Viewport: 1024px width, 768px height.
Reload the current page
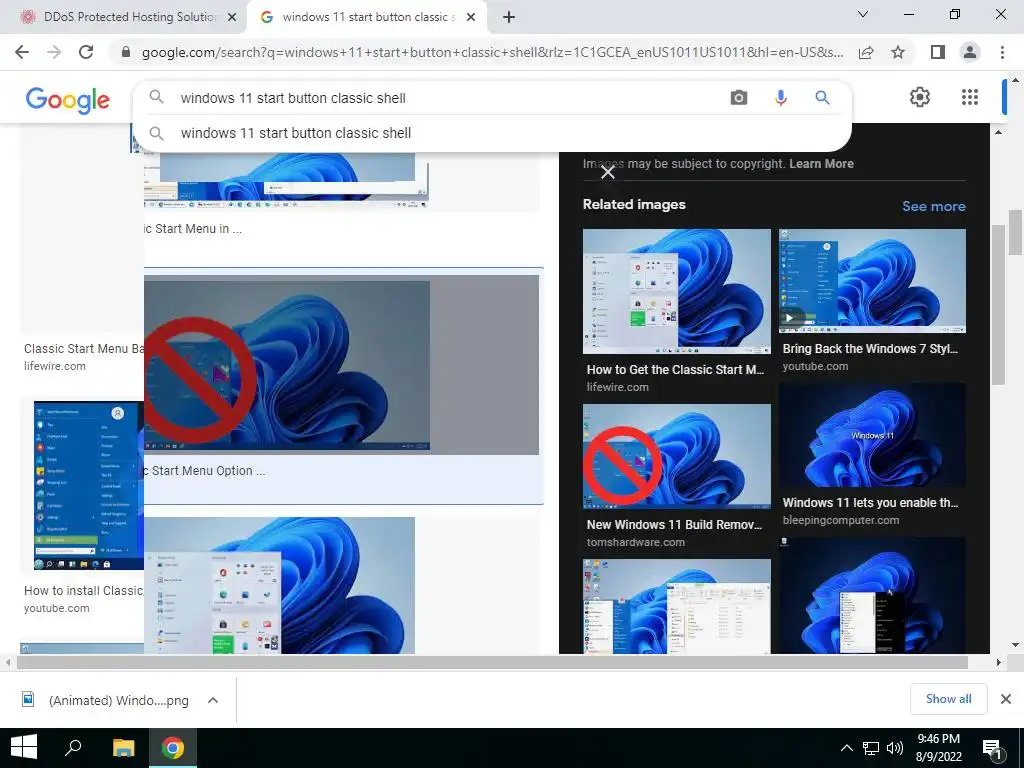[86, 52]
